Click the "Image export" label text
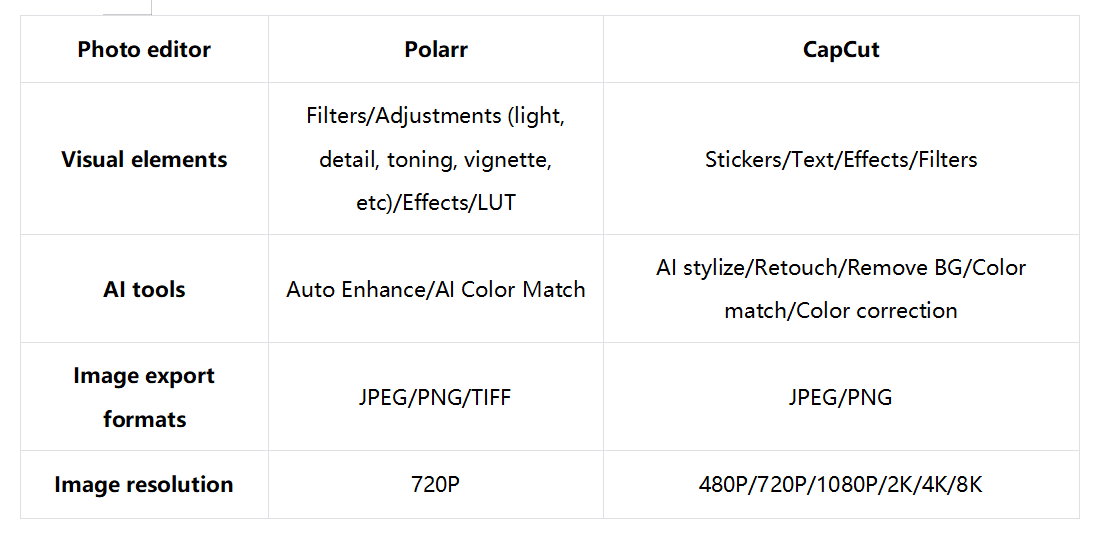This screenshot has height=536, width=1107. pyautogui.click(x=144, y=377)
